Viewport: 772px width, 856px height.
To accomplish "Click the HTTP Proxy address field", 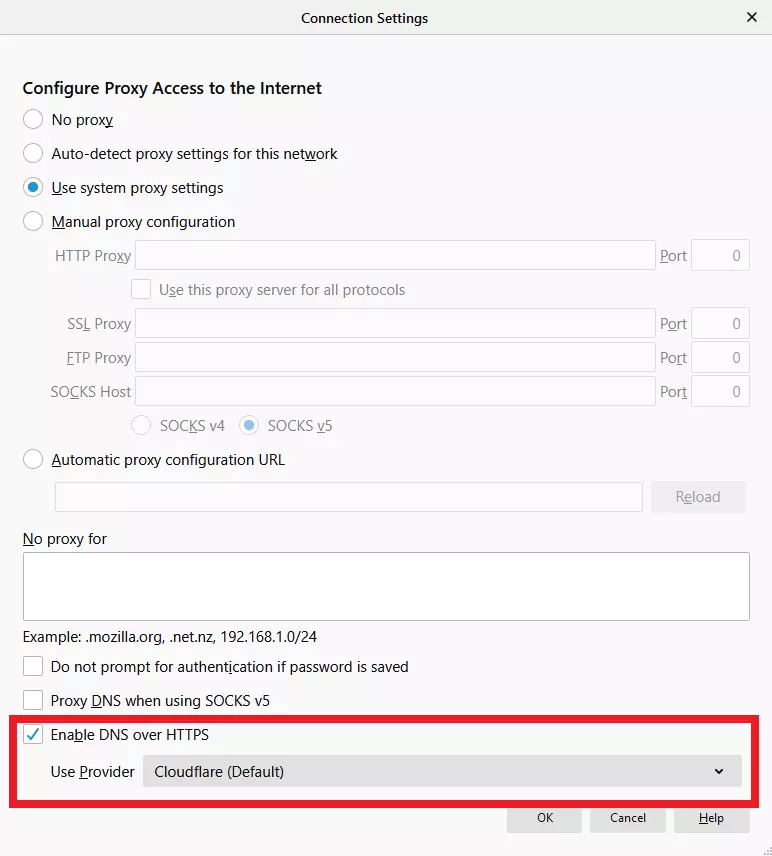I will tap(395, 256).
